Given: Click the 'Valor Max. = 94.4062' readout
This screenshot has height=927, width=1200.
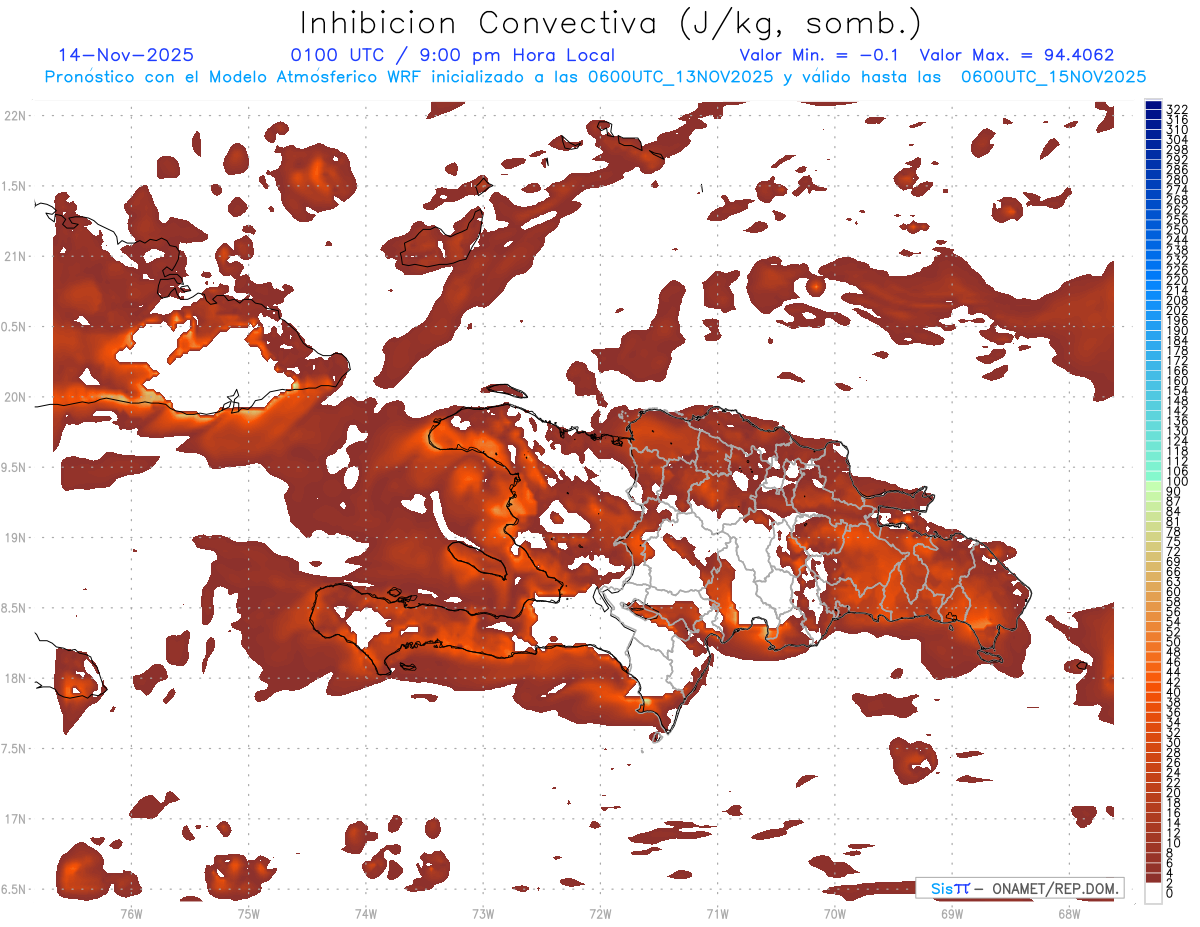Looking at the screenshot, I should [x=1016, y=55].
